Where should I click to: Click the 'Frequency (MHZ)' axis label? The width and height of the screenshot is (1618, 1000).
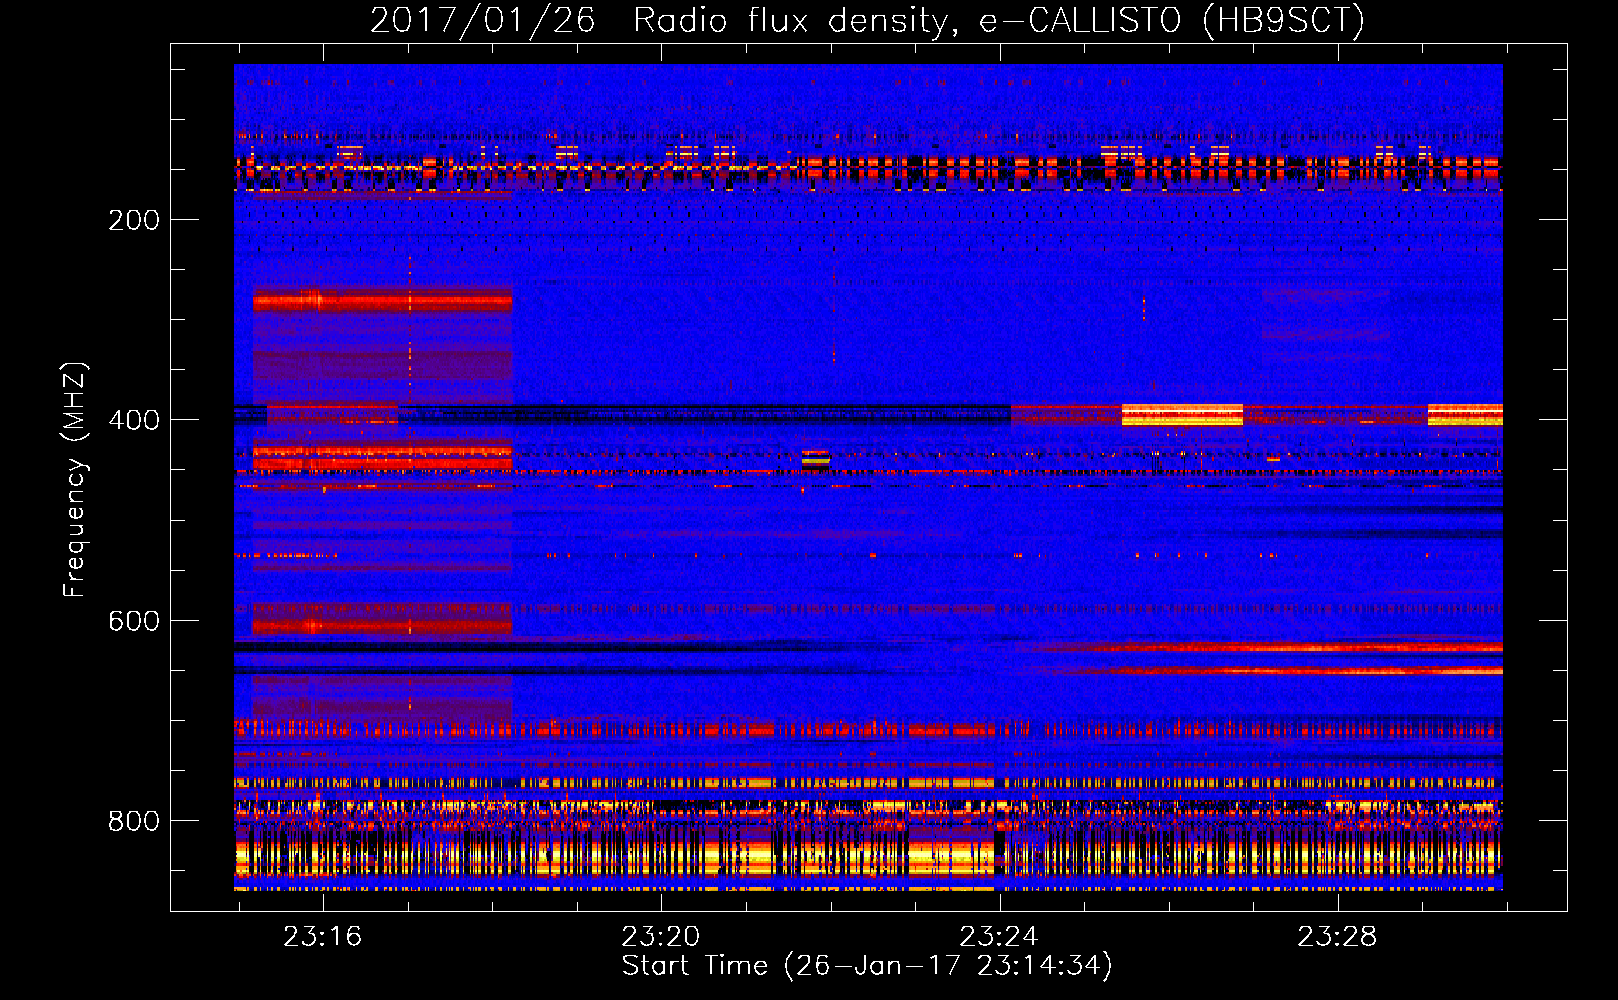click(74, 479)
